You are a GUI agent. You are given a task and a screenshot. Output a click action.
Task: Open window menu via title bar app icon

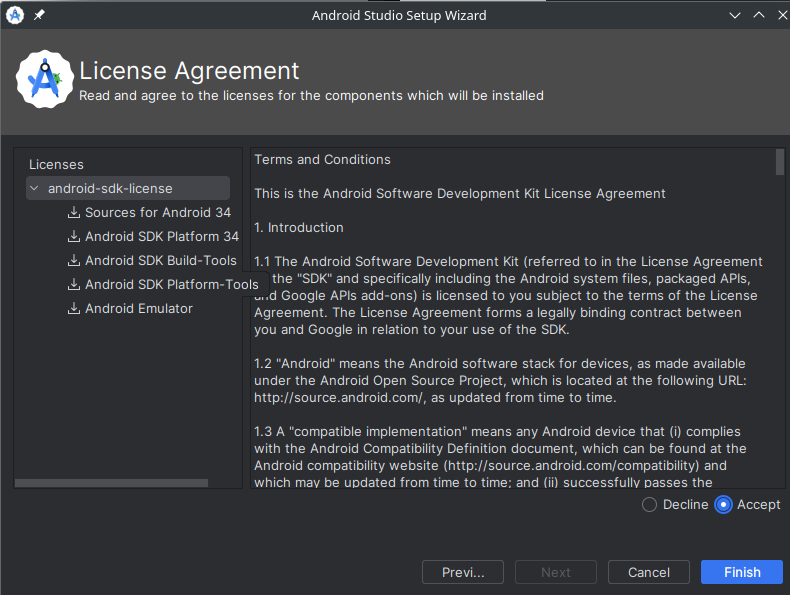15,15
